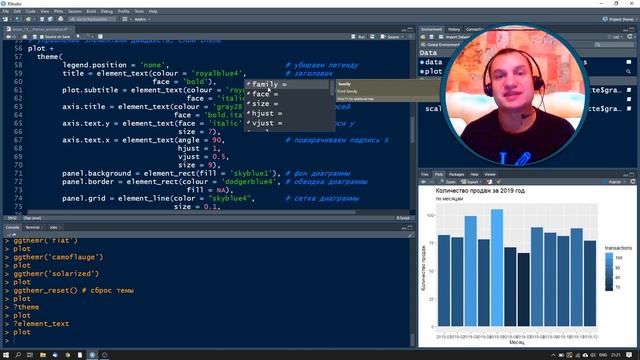
Task: Click the clear console broom icon
Action: pyautogui.click(x=411, y=235)
